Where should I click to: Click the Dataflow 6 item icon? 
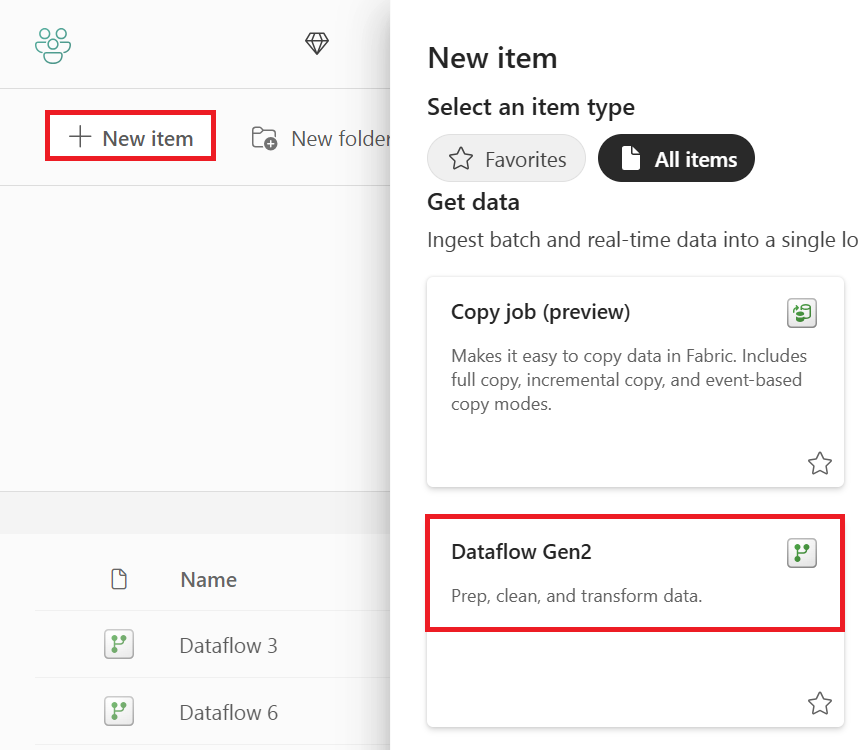tap(119, 712)
